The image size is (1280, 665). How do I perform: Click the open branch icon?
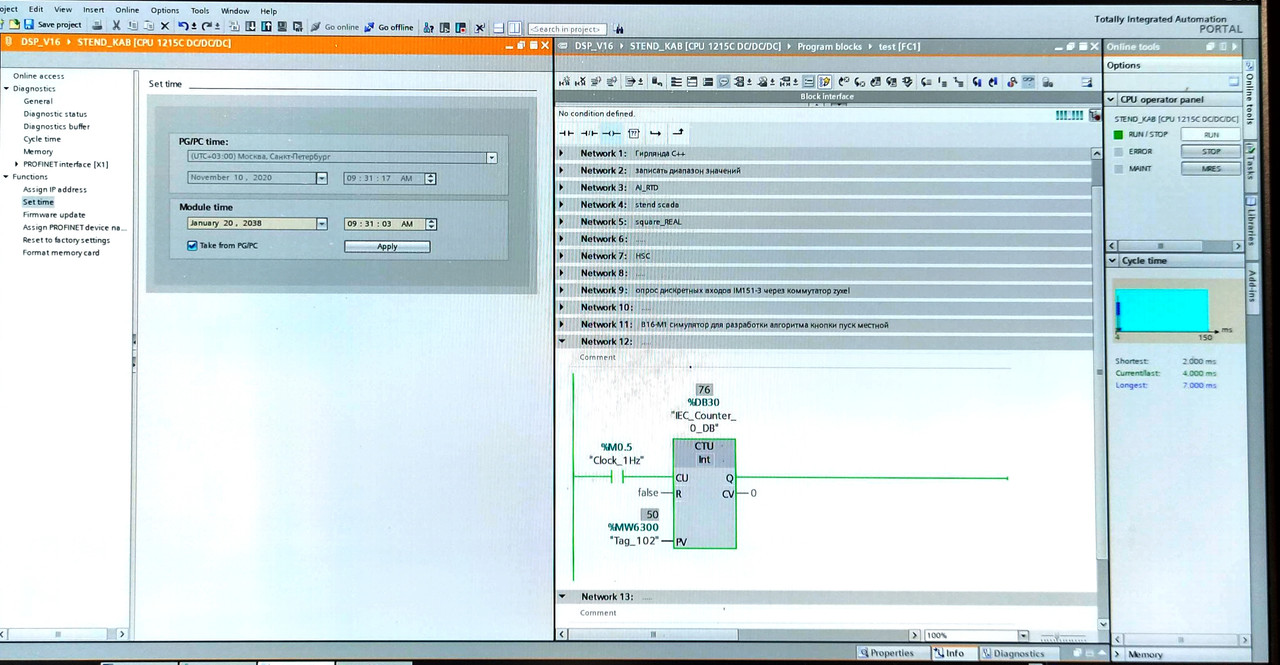pos(655,133)
